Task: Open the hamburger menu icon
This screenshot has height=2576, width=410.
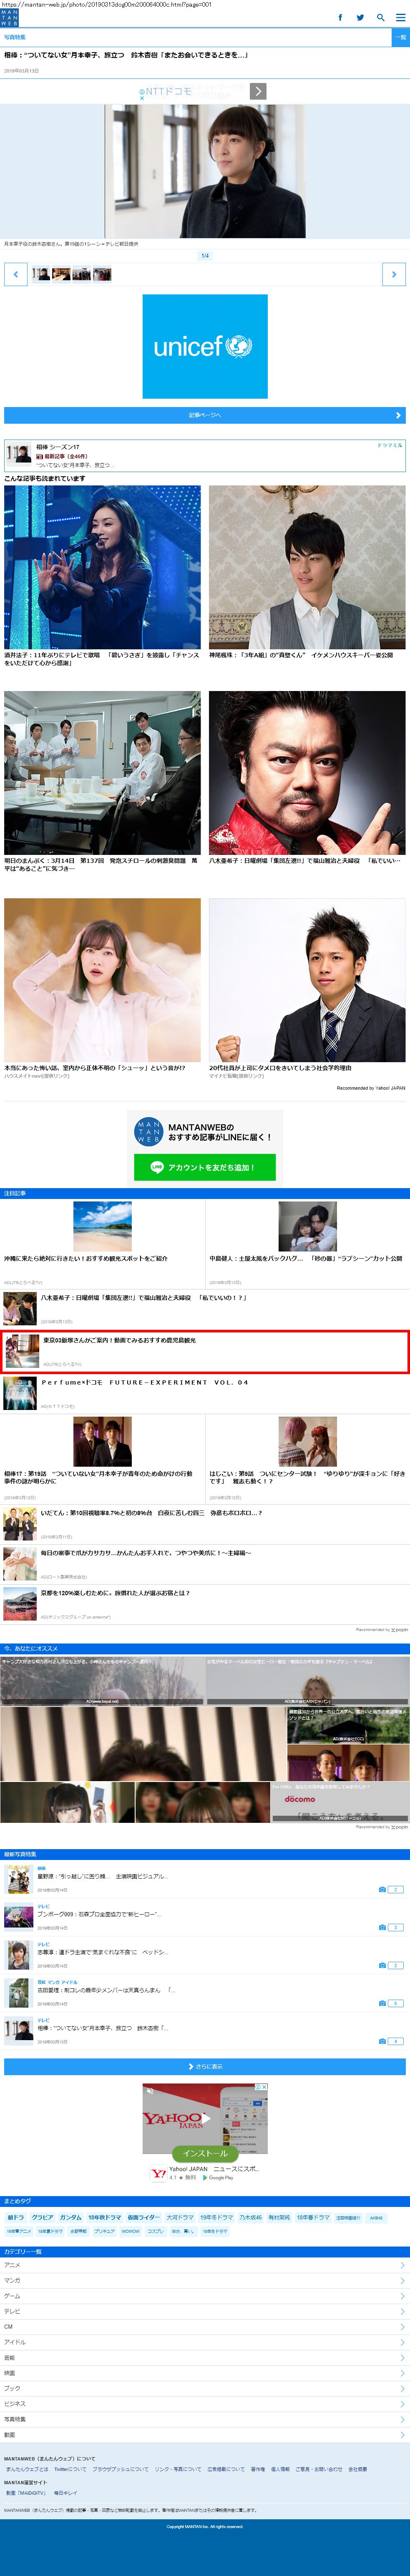Action: [400, 17]
